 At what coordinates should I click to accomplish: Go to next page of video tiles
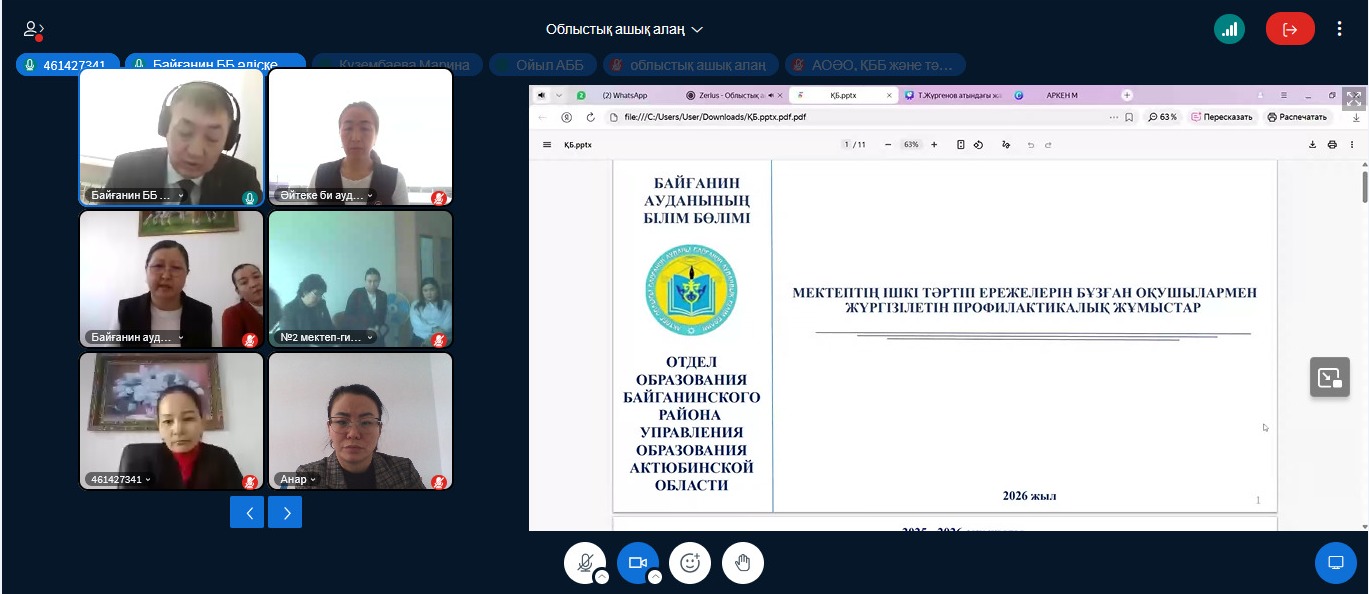pyautogui.click(x=285, y=512)
